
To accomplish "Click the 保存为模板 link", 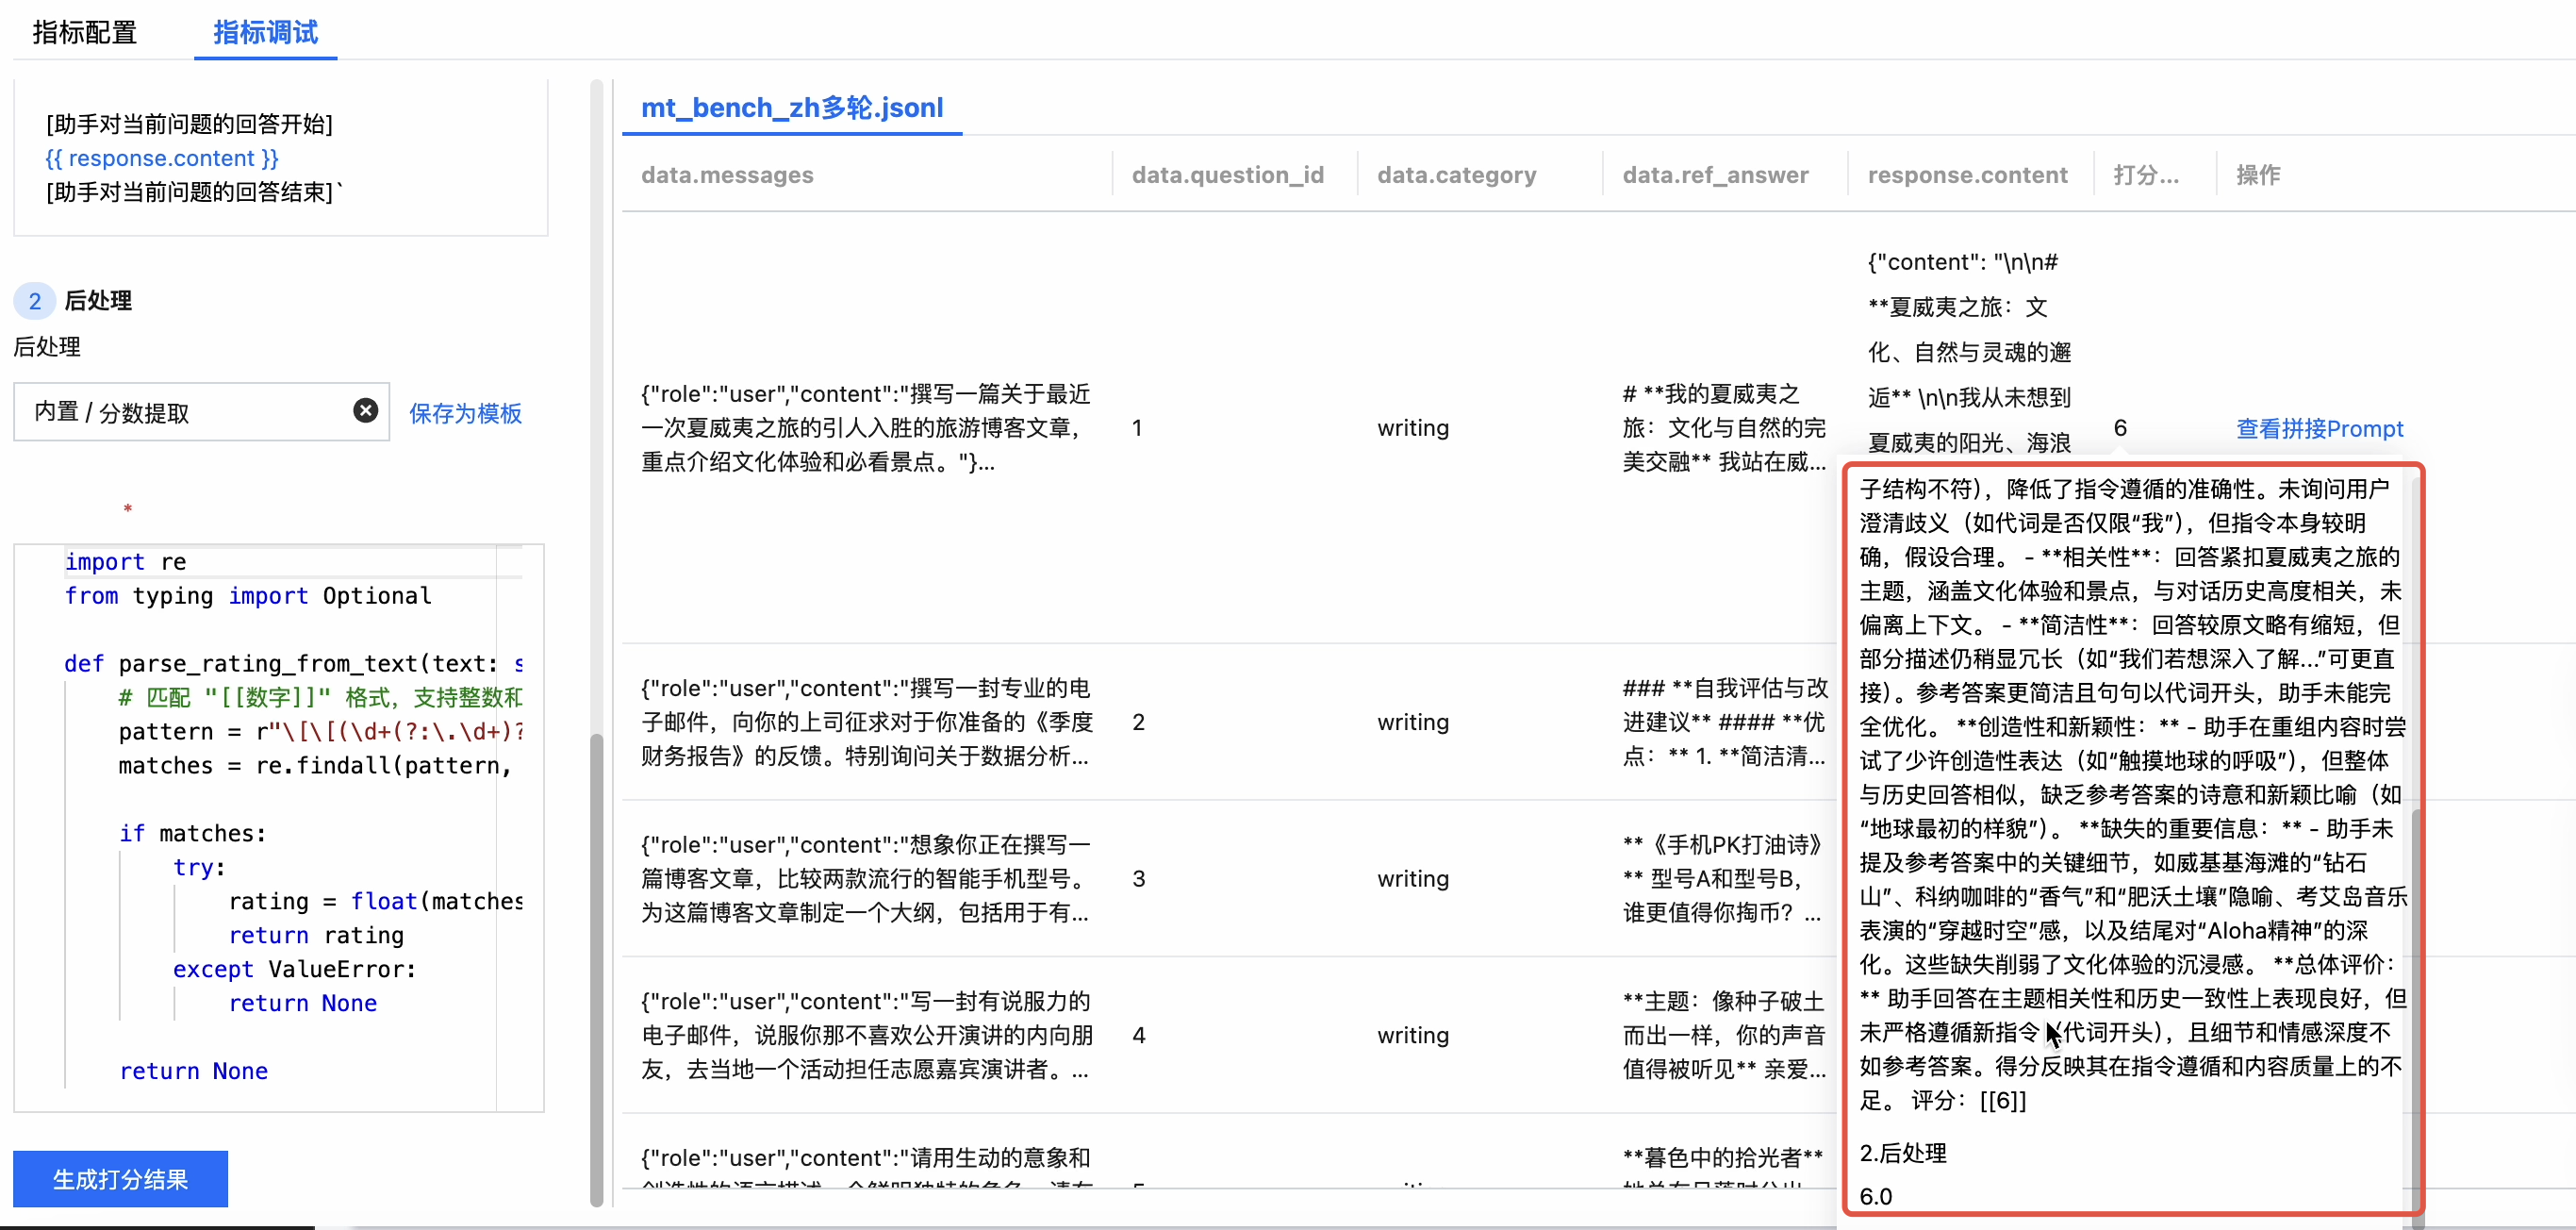I will tap(465, 413).
